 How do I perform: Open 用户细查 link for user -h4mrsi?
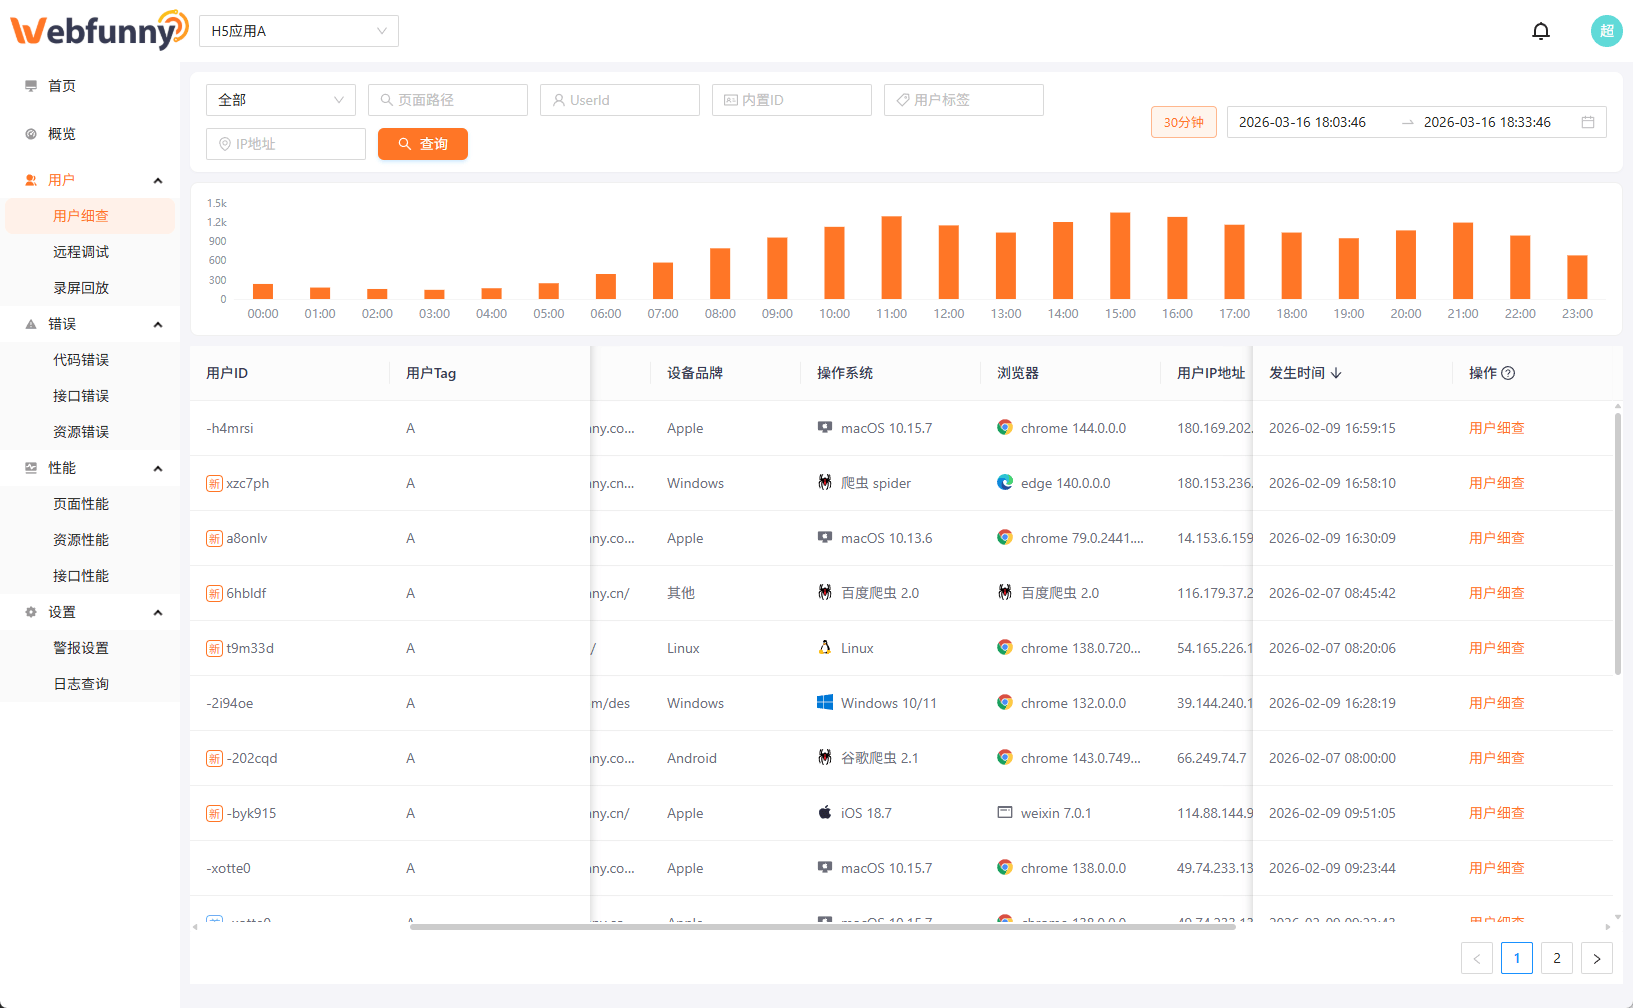coord(1496,428)
